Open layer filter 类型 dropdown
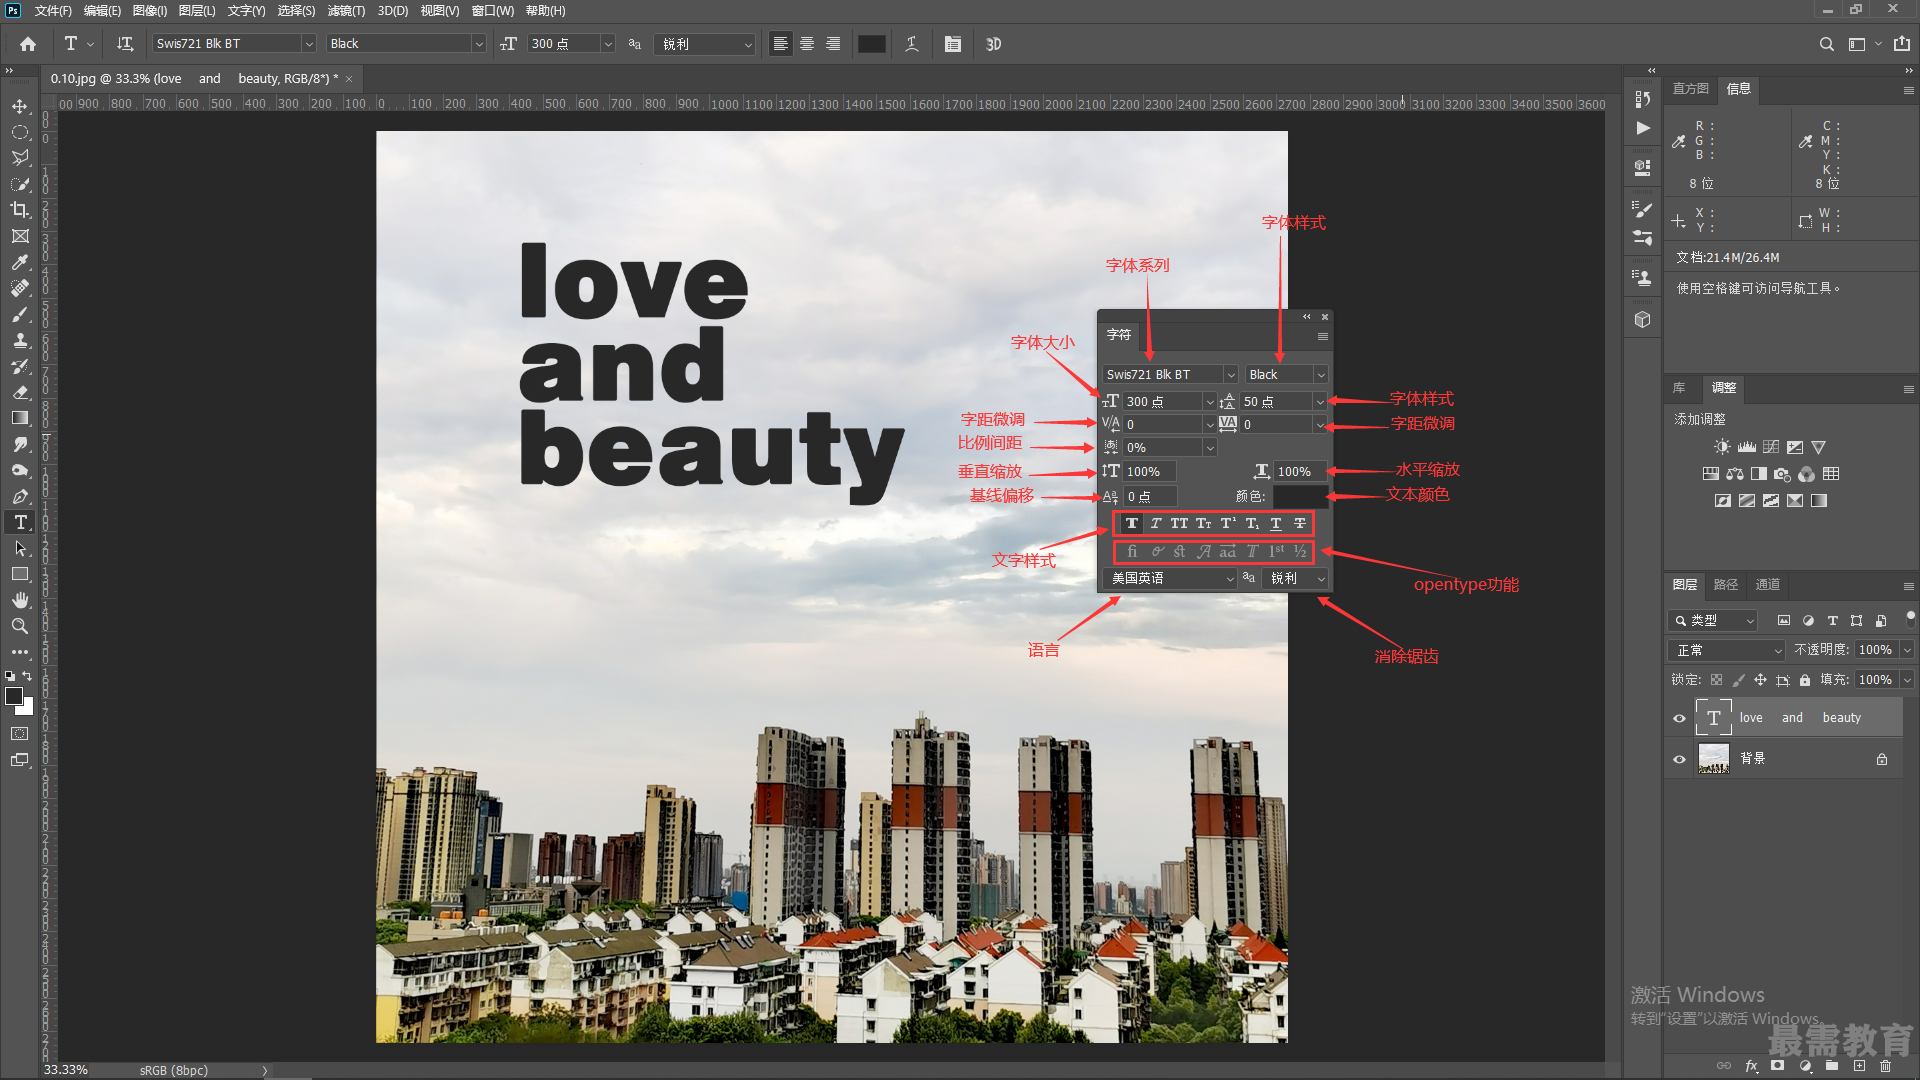The height and width of the screenshot is (1080, 1920). click(1713, 621)
